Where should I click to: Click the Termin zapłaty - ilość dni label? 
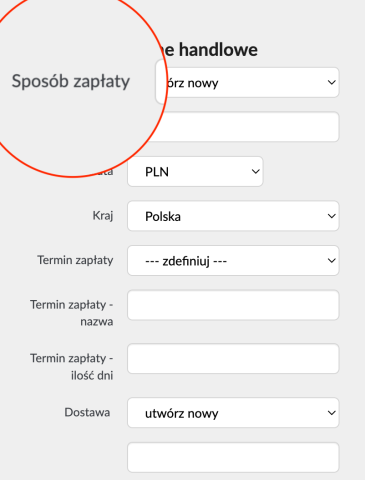click(72, 367)
